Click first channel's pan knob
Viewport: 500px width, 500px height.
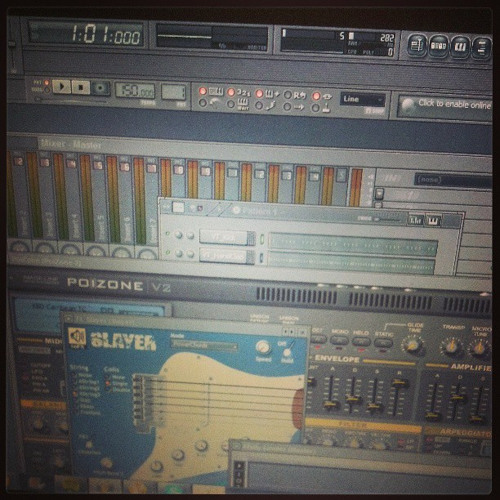pyautogui.click(x=179, y=235)
